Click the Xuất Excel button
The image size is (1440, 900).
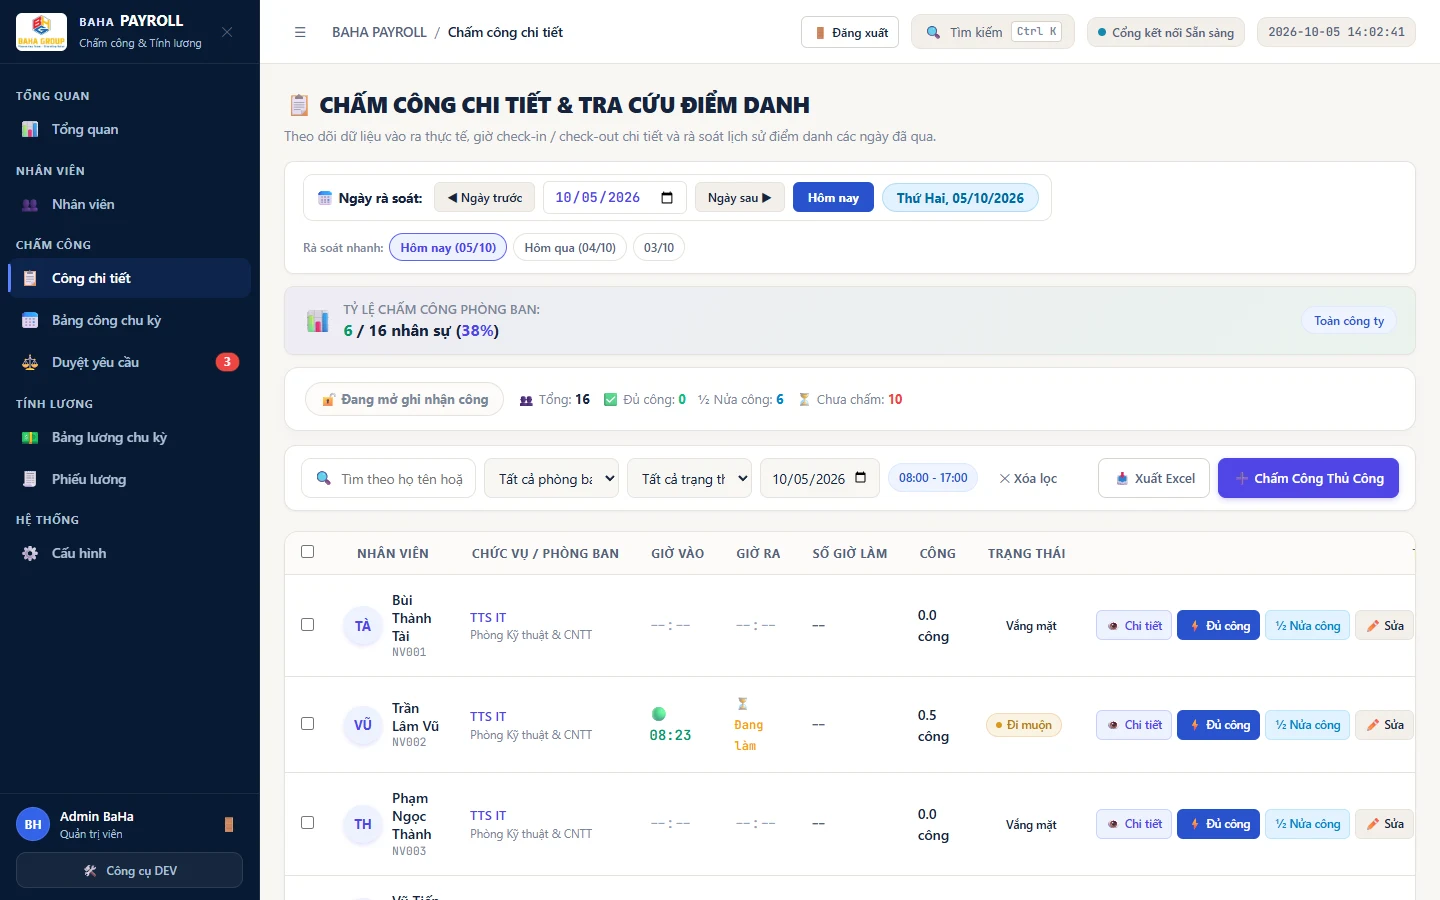click(1154, 478)
